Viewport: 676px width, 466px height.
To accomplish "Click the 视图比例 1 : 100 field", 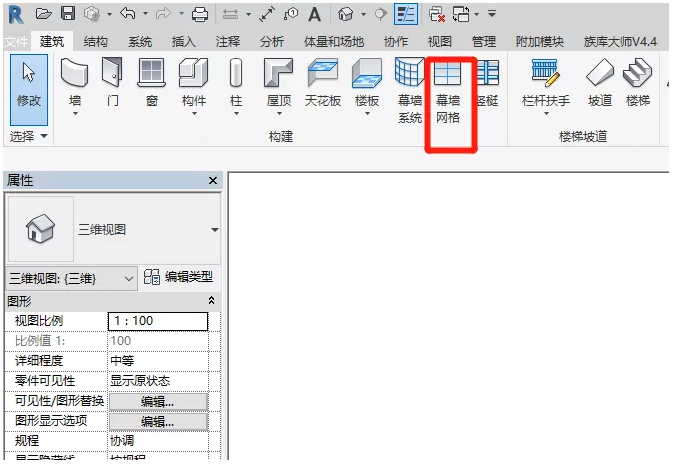I will (158, 321).
